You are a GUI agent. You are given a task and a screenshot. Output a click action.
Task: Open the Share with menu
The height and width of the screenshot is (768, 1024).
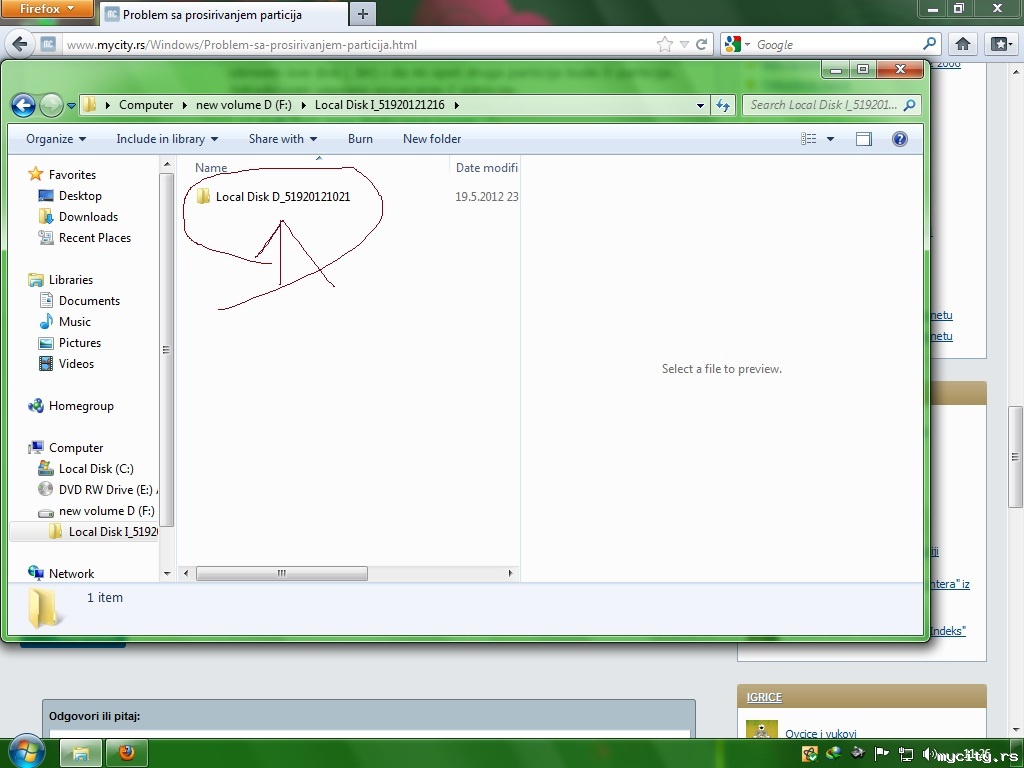click(282, 138)
